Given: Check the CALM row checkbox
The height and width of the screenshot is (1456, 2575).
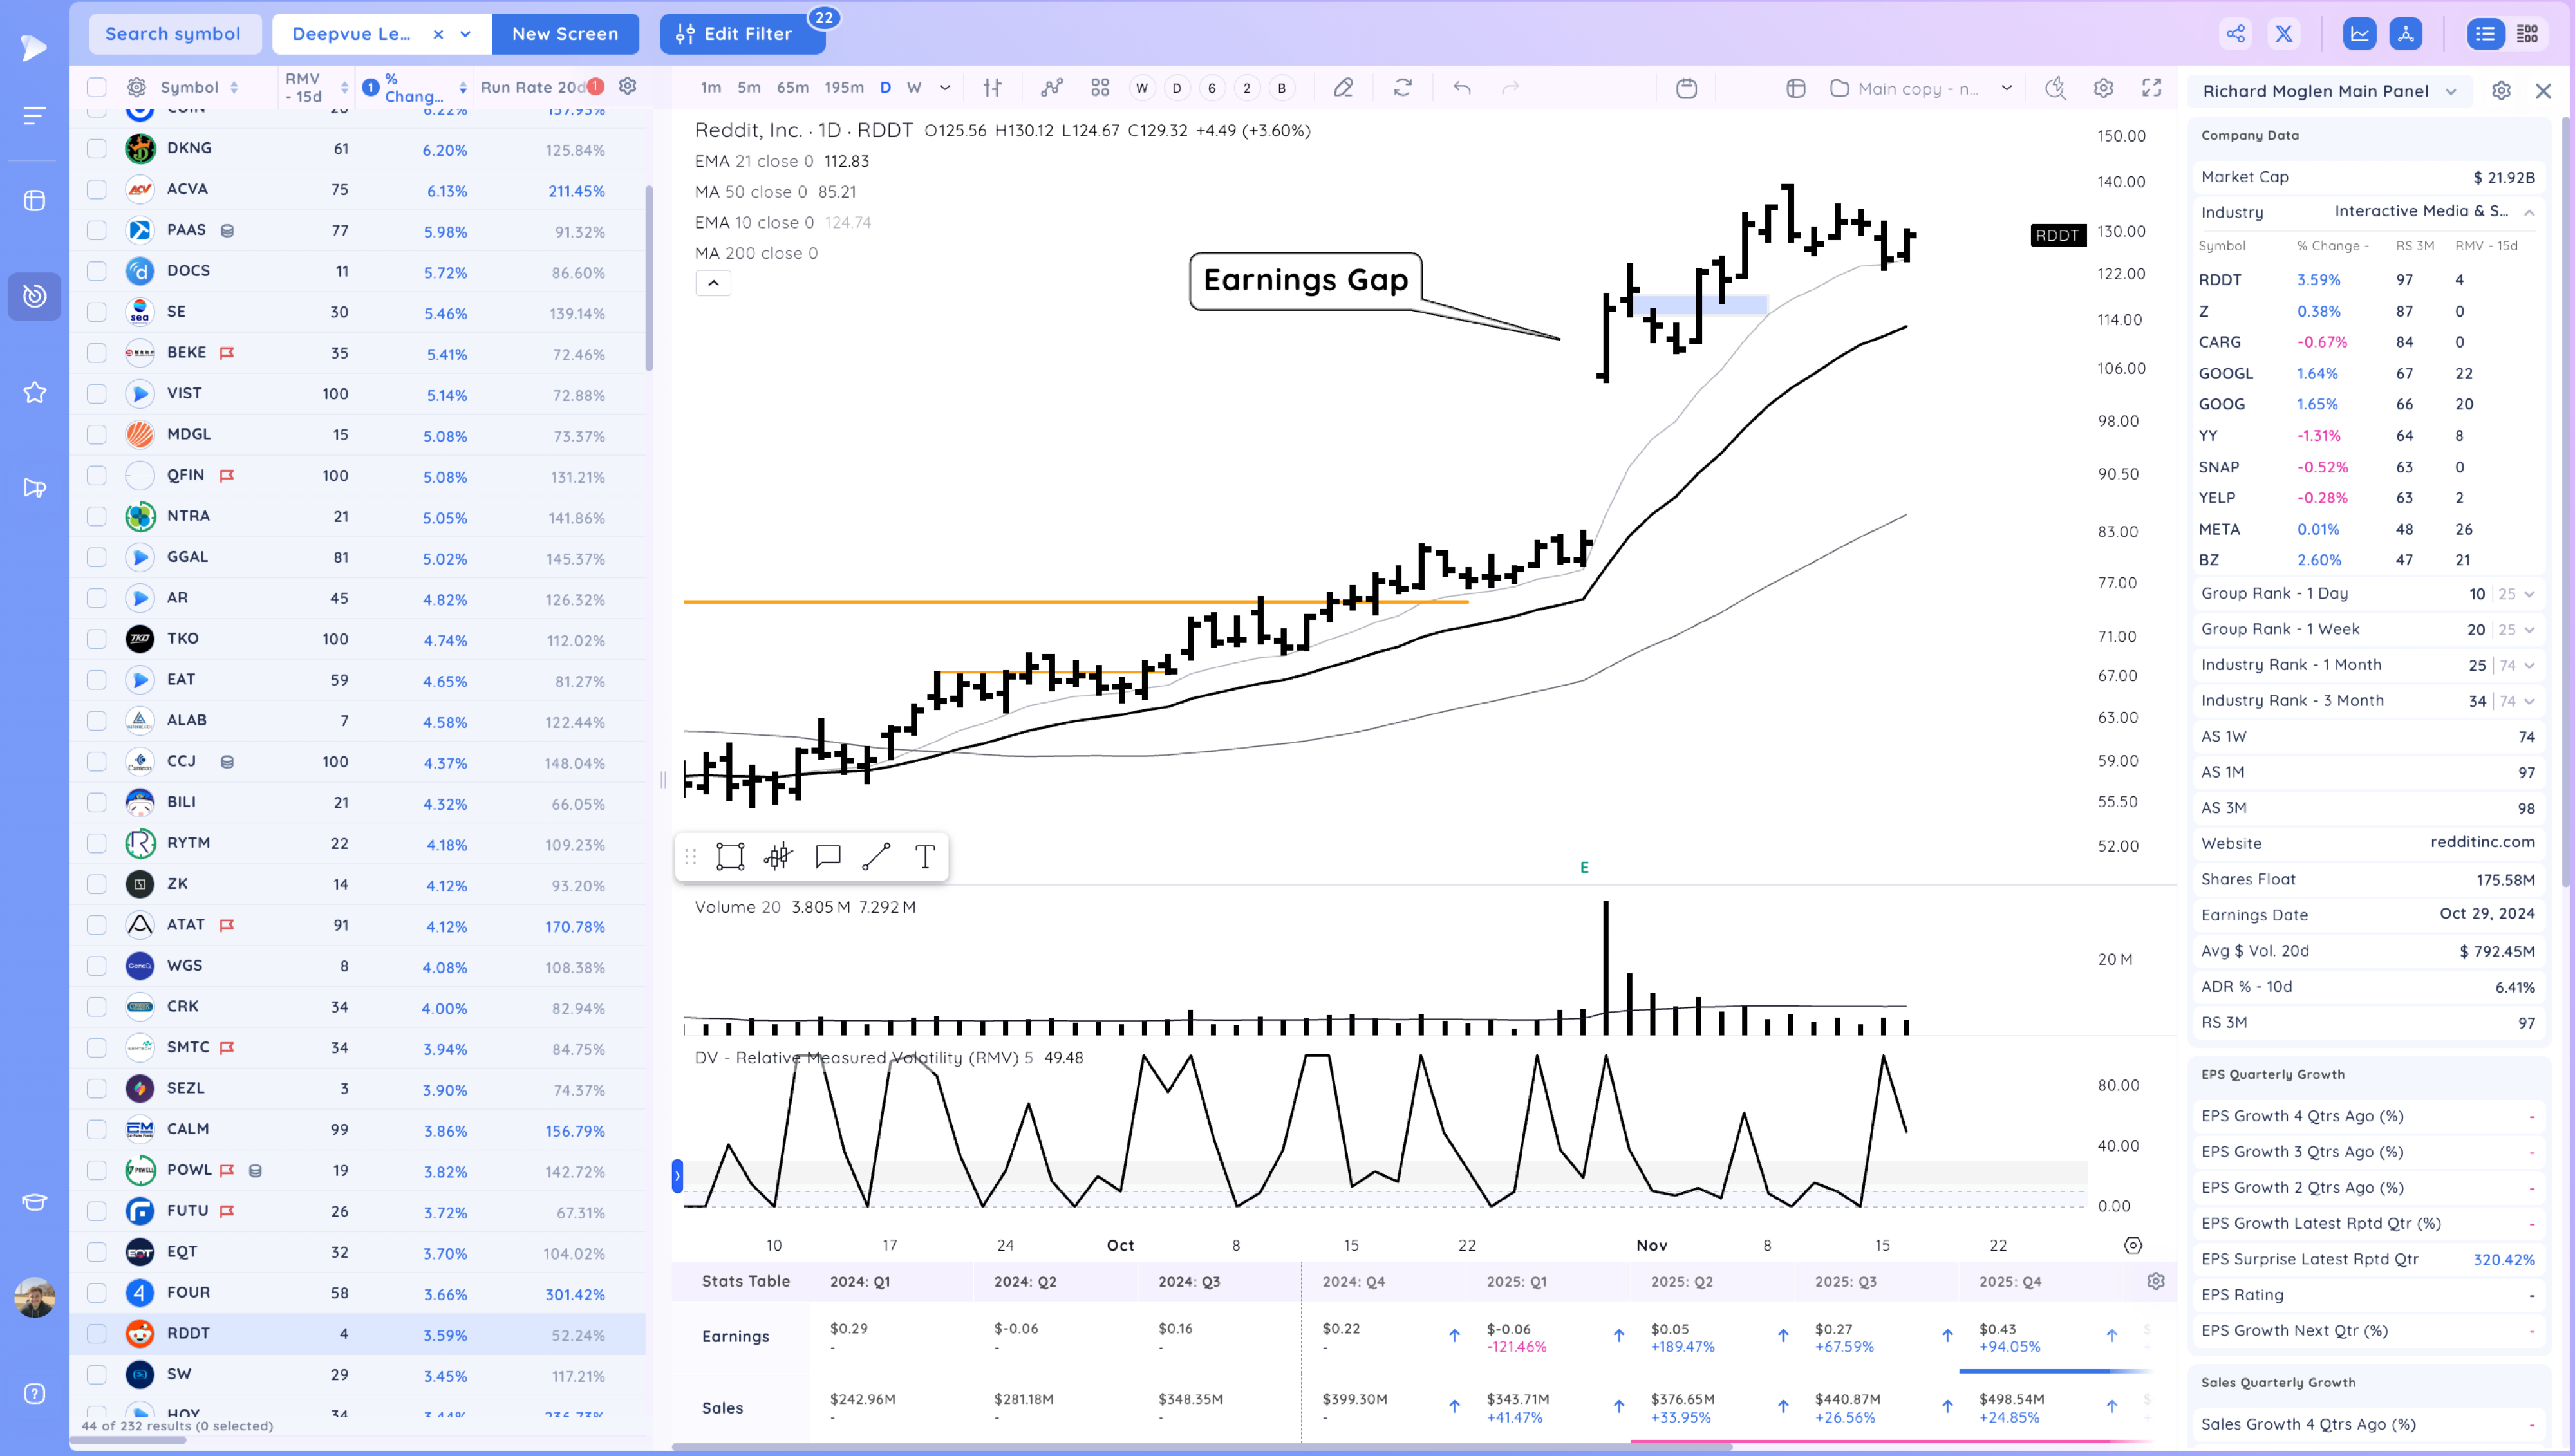Looking at the screenshot, I should click(96, 1129).
